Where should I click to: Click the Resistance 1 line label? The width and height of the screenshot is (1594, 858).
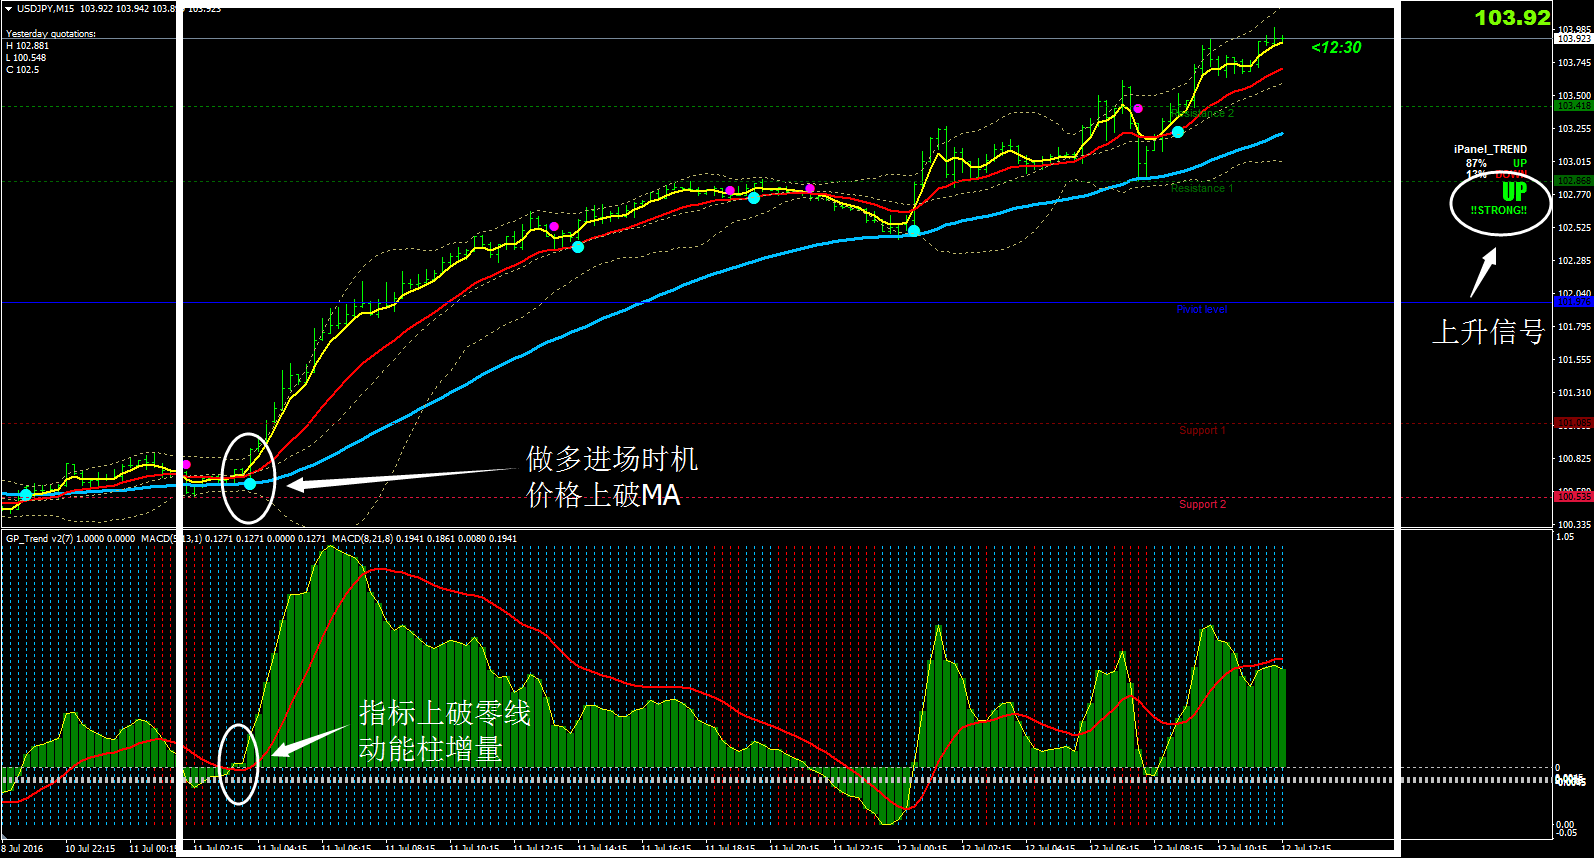[x=1201, y=188]
